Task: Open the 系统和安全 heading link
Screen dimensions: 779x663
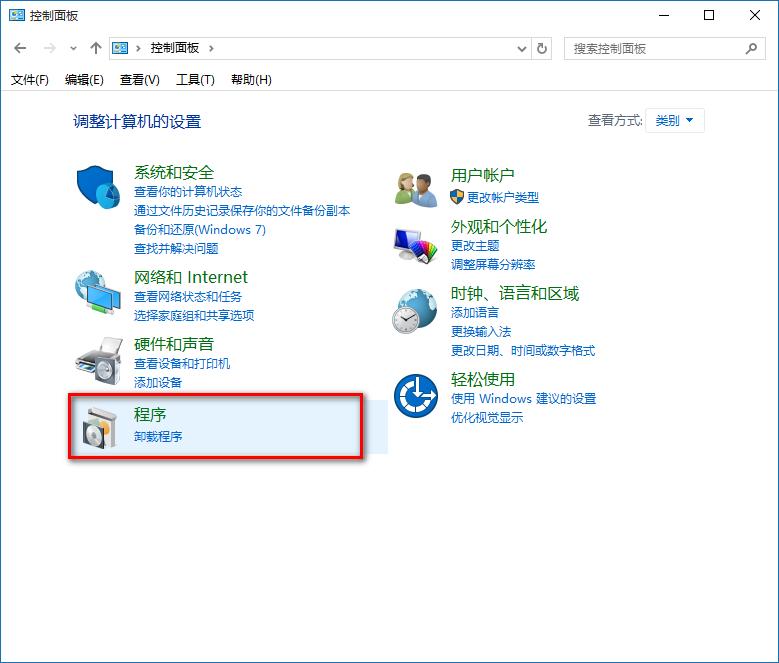Action: click(x=174, y=172)
